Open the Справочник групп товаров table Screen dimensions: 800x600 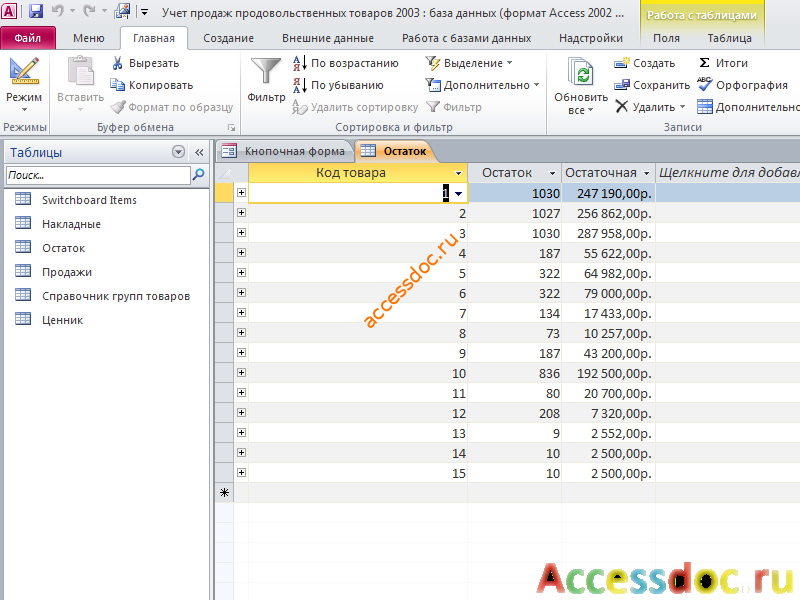click(x=116, y=296)
